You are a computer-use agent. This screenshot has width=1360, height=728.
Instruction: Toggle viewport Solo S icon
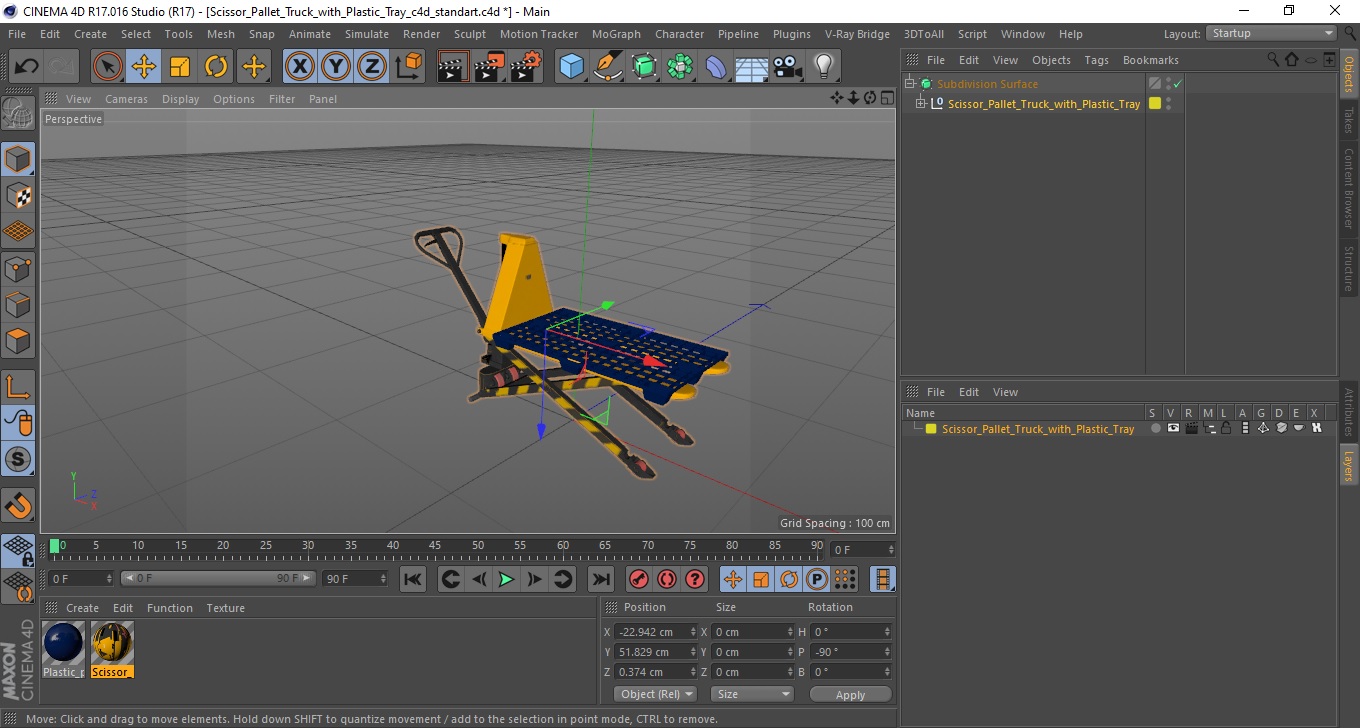click(x=18, y=459)
